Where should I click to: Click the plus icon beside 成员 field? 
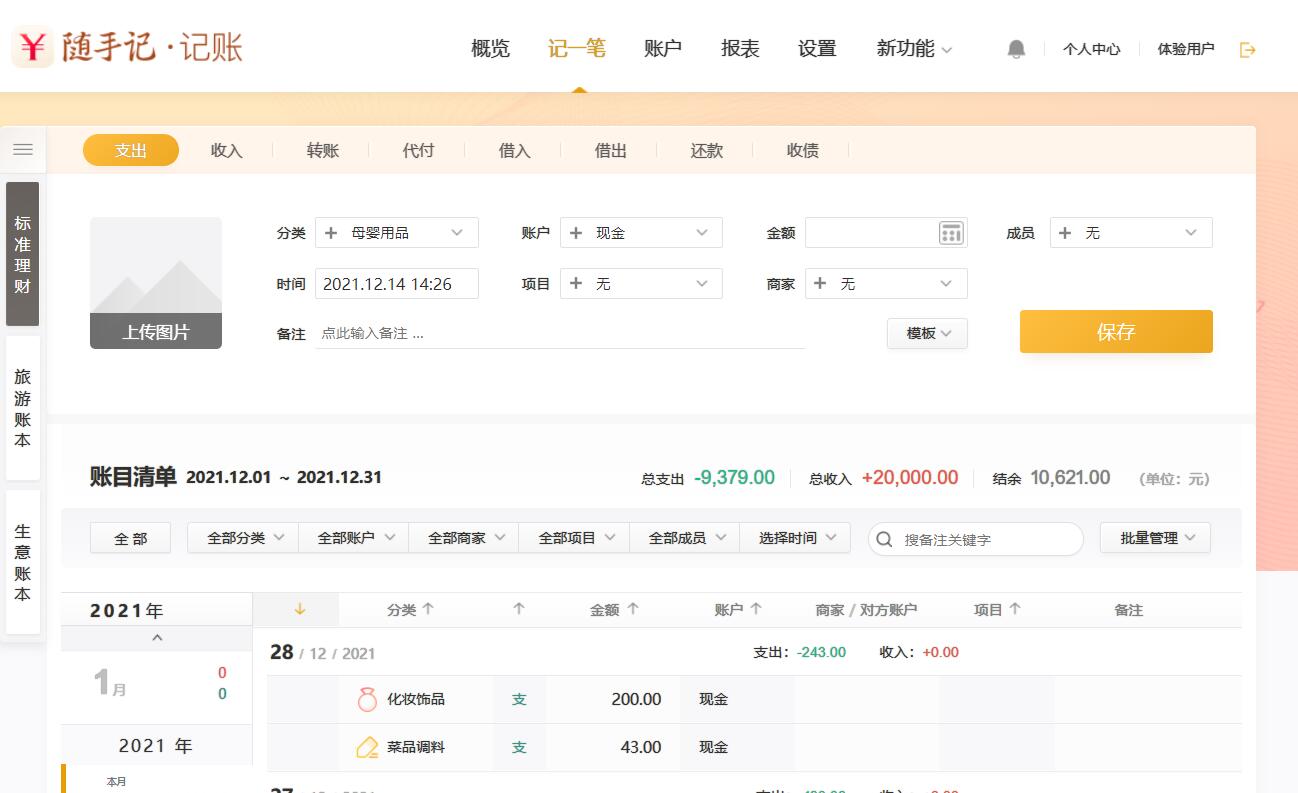(1065, 233)
